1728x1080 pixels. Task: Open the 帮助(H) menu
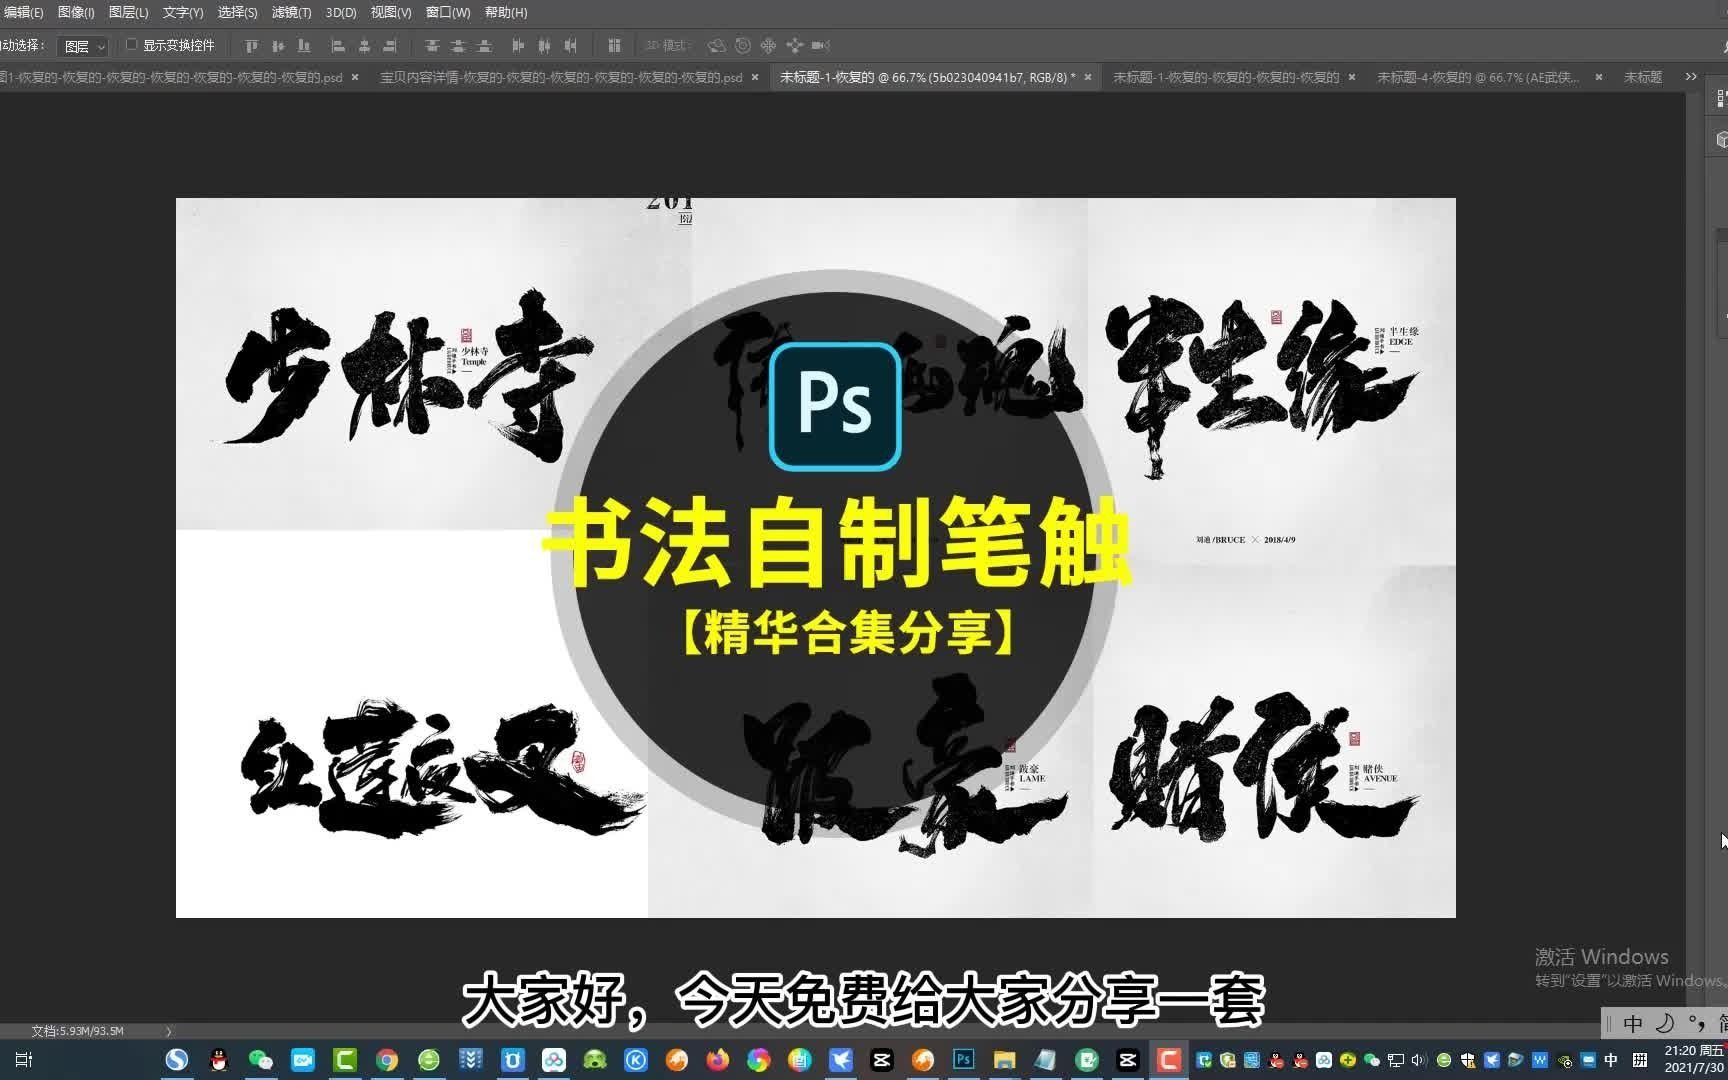coord(506,12)
